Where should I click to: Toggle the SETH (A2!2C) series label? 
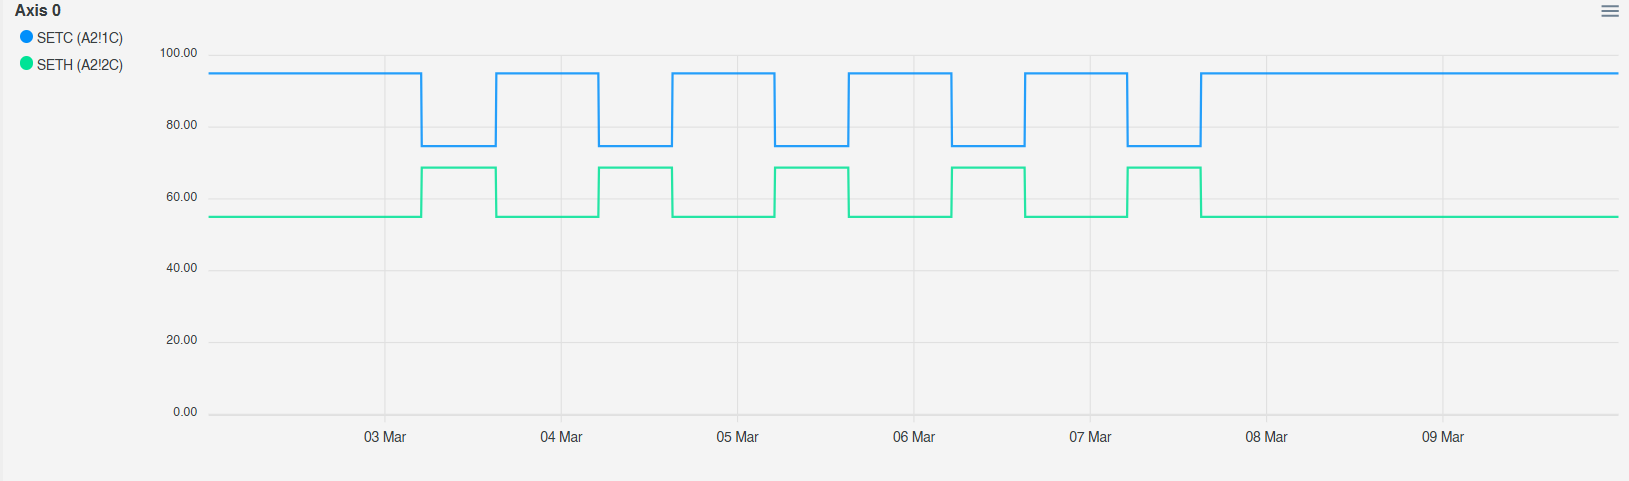(80, 65)
